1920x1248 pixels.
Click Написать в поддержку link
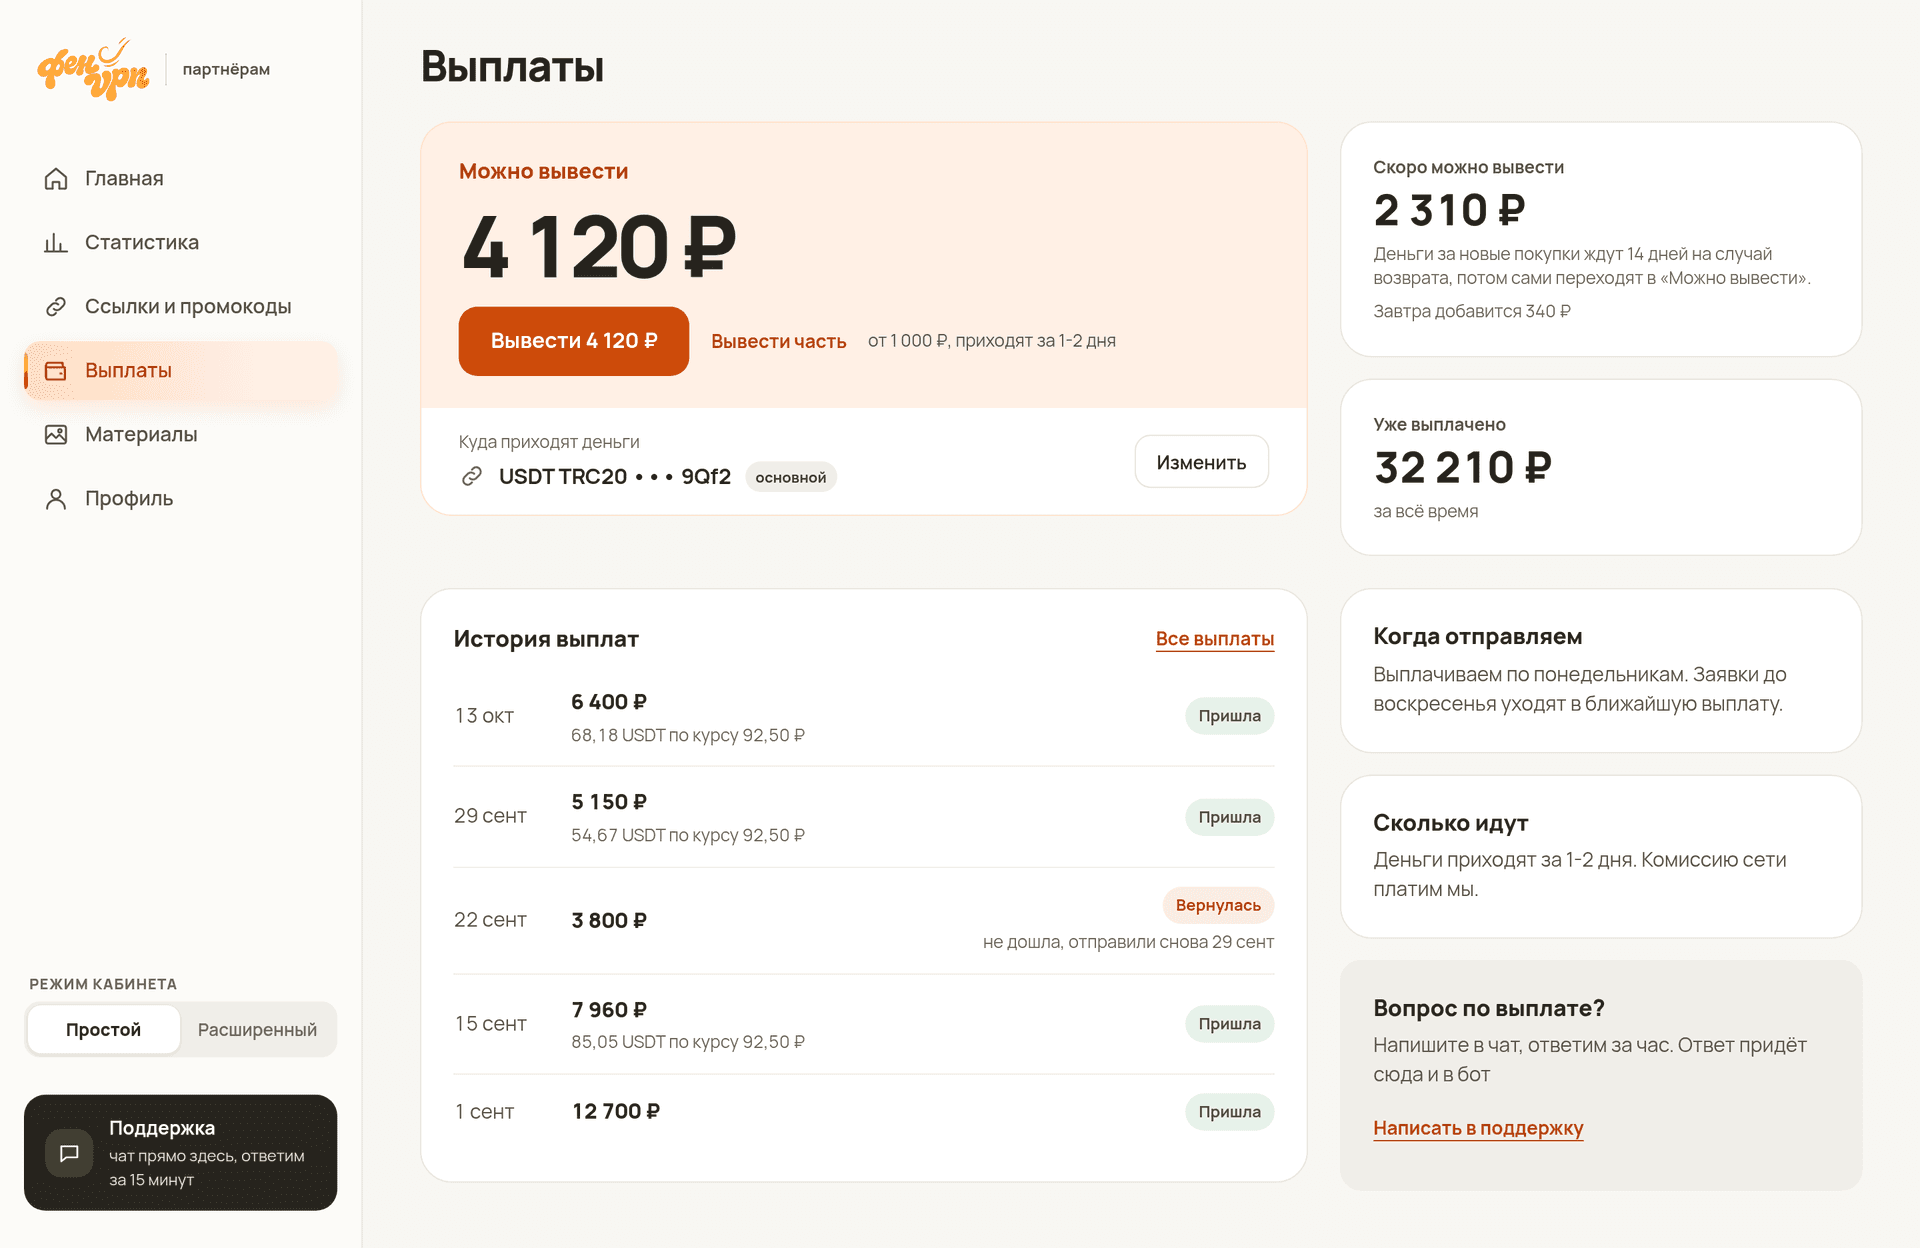coord(1478,1128)
